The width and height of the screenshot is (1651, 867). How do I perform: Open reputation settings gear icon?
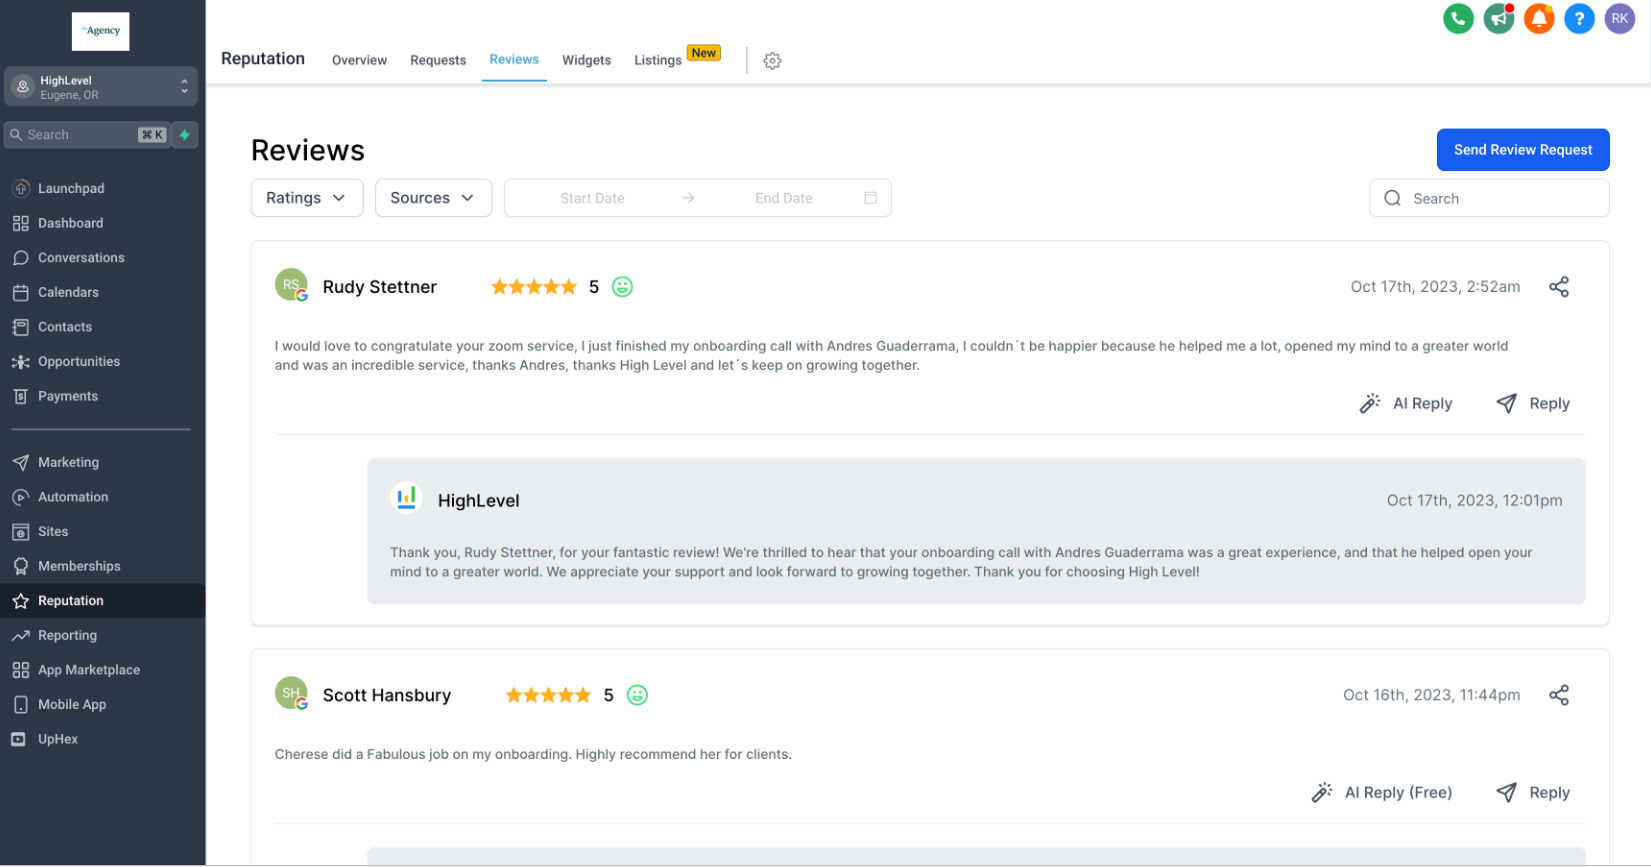click(772, 61)
